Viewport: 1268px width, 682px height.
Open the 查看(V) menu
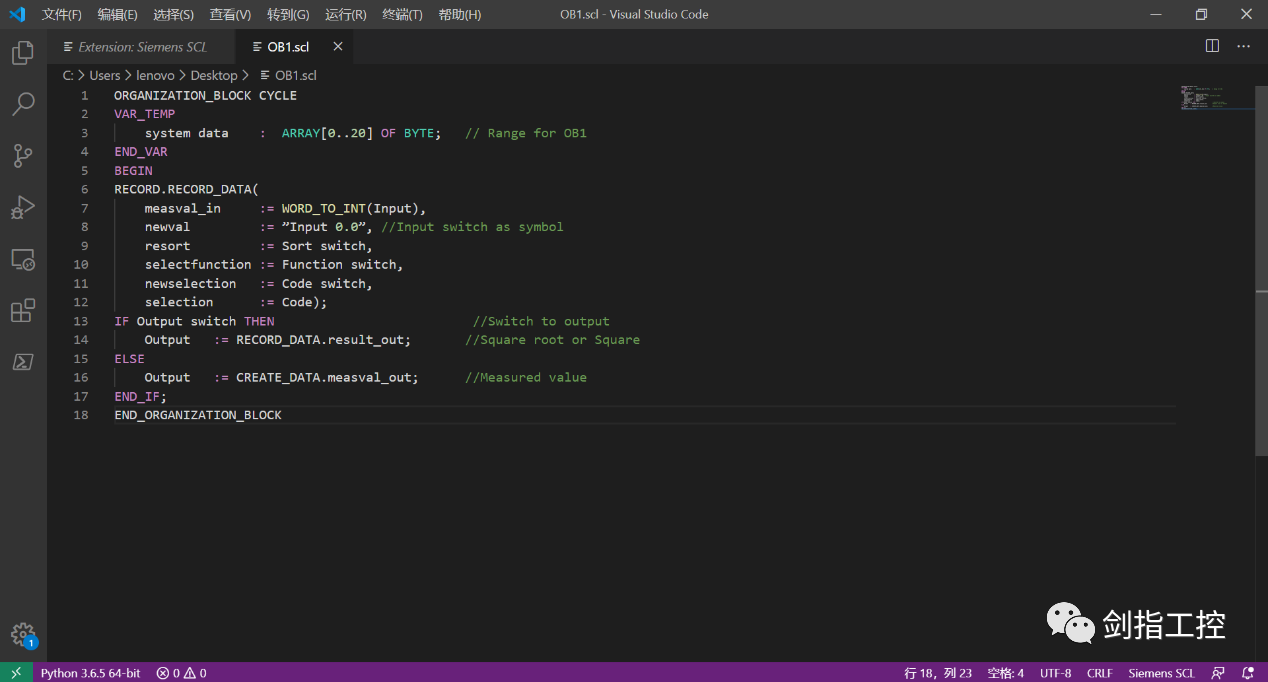pos(230,14)
